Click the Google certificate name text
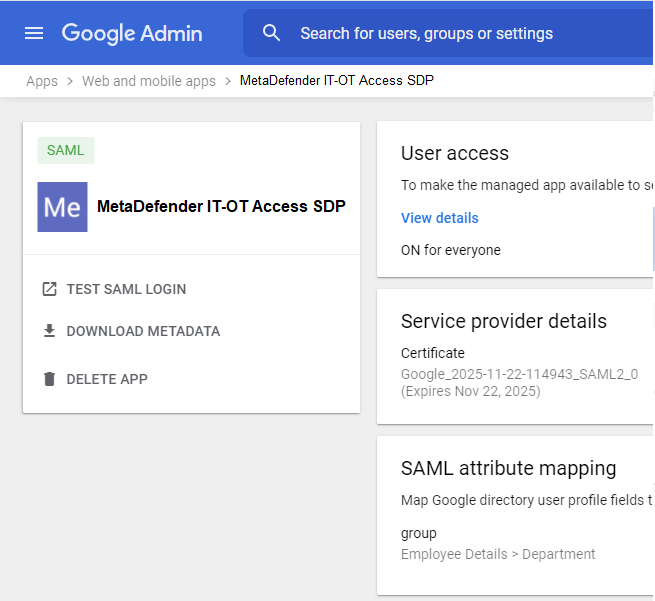 519,373
